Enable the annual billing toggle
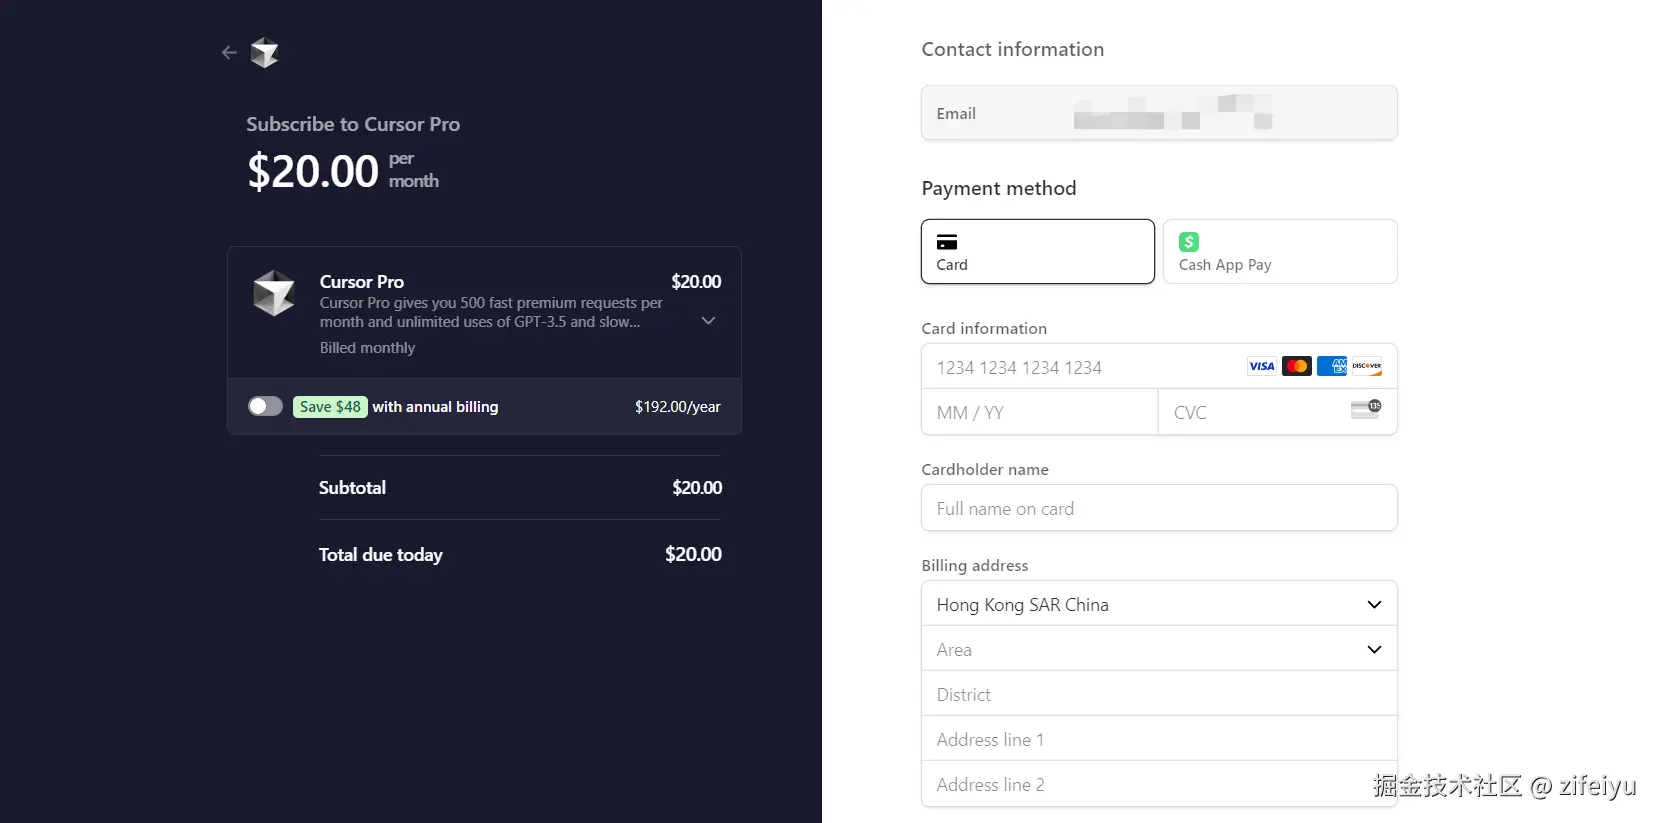The image size is (1660, 823). (266, 406)
